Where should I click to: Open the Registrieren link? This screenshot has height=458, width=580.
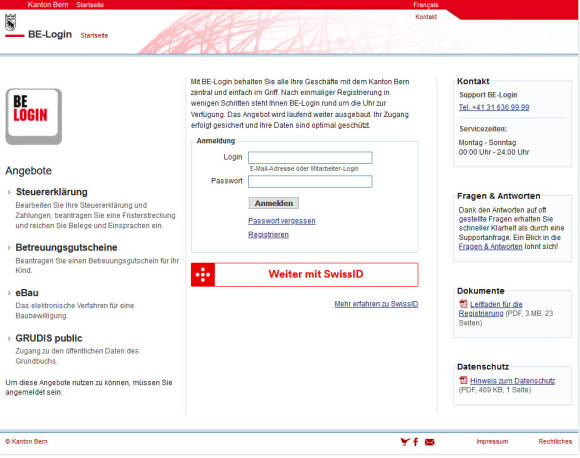268,235
